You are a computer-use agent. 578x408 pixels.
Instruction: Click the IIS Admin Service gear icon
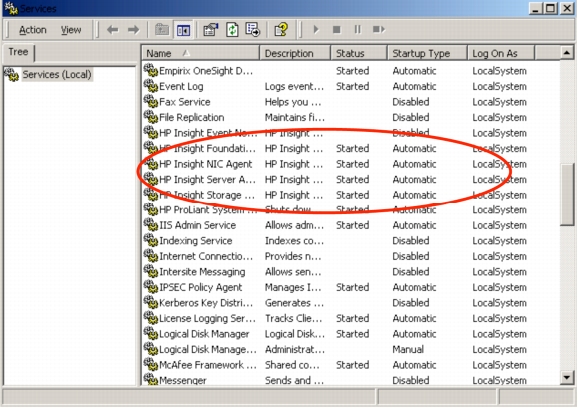(x=151, y=224)
